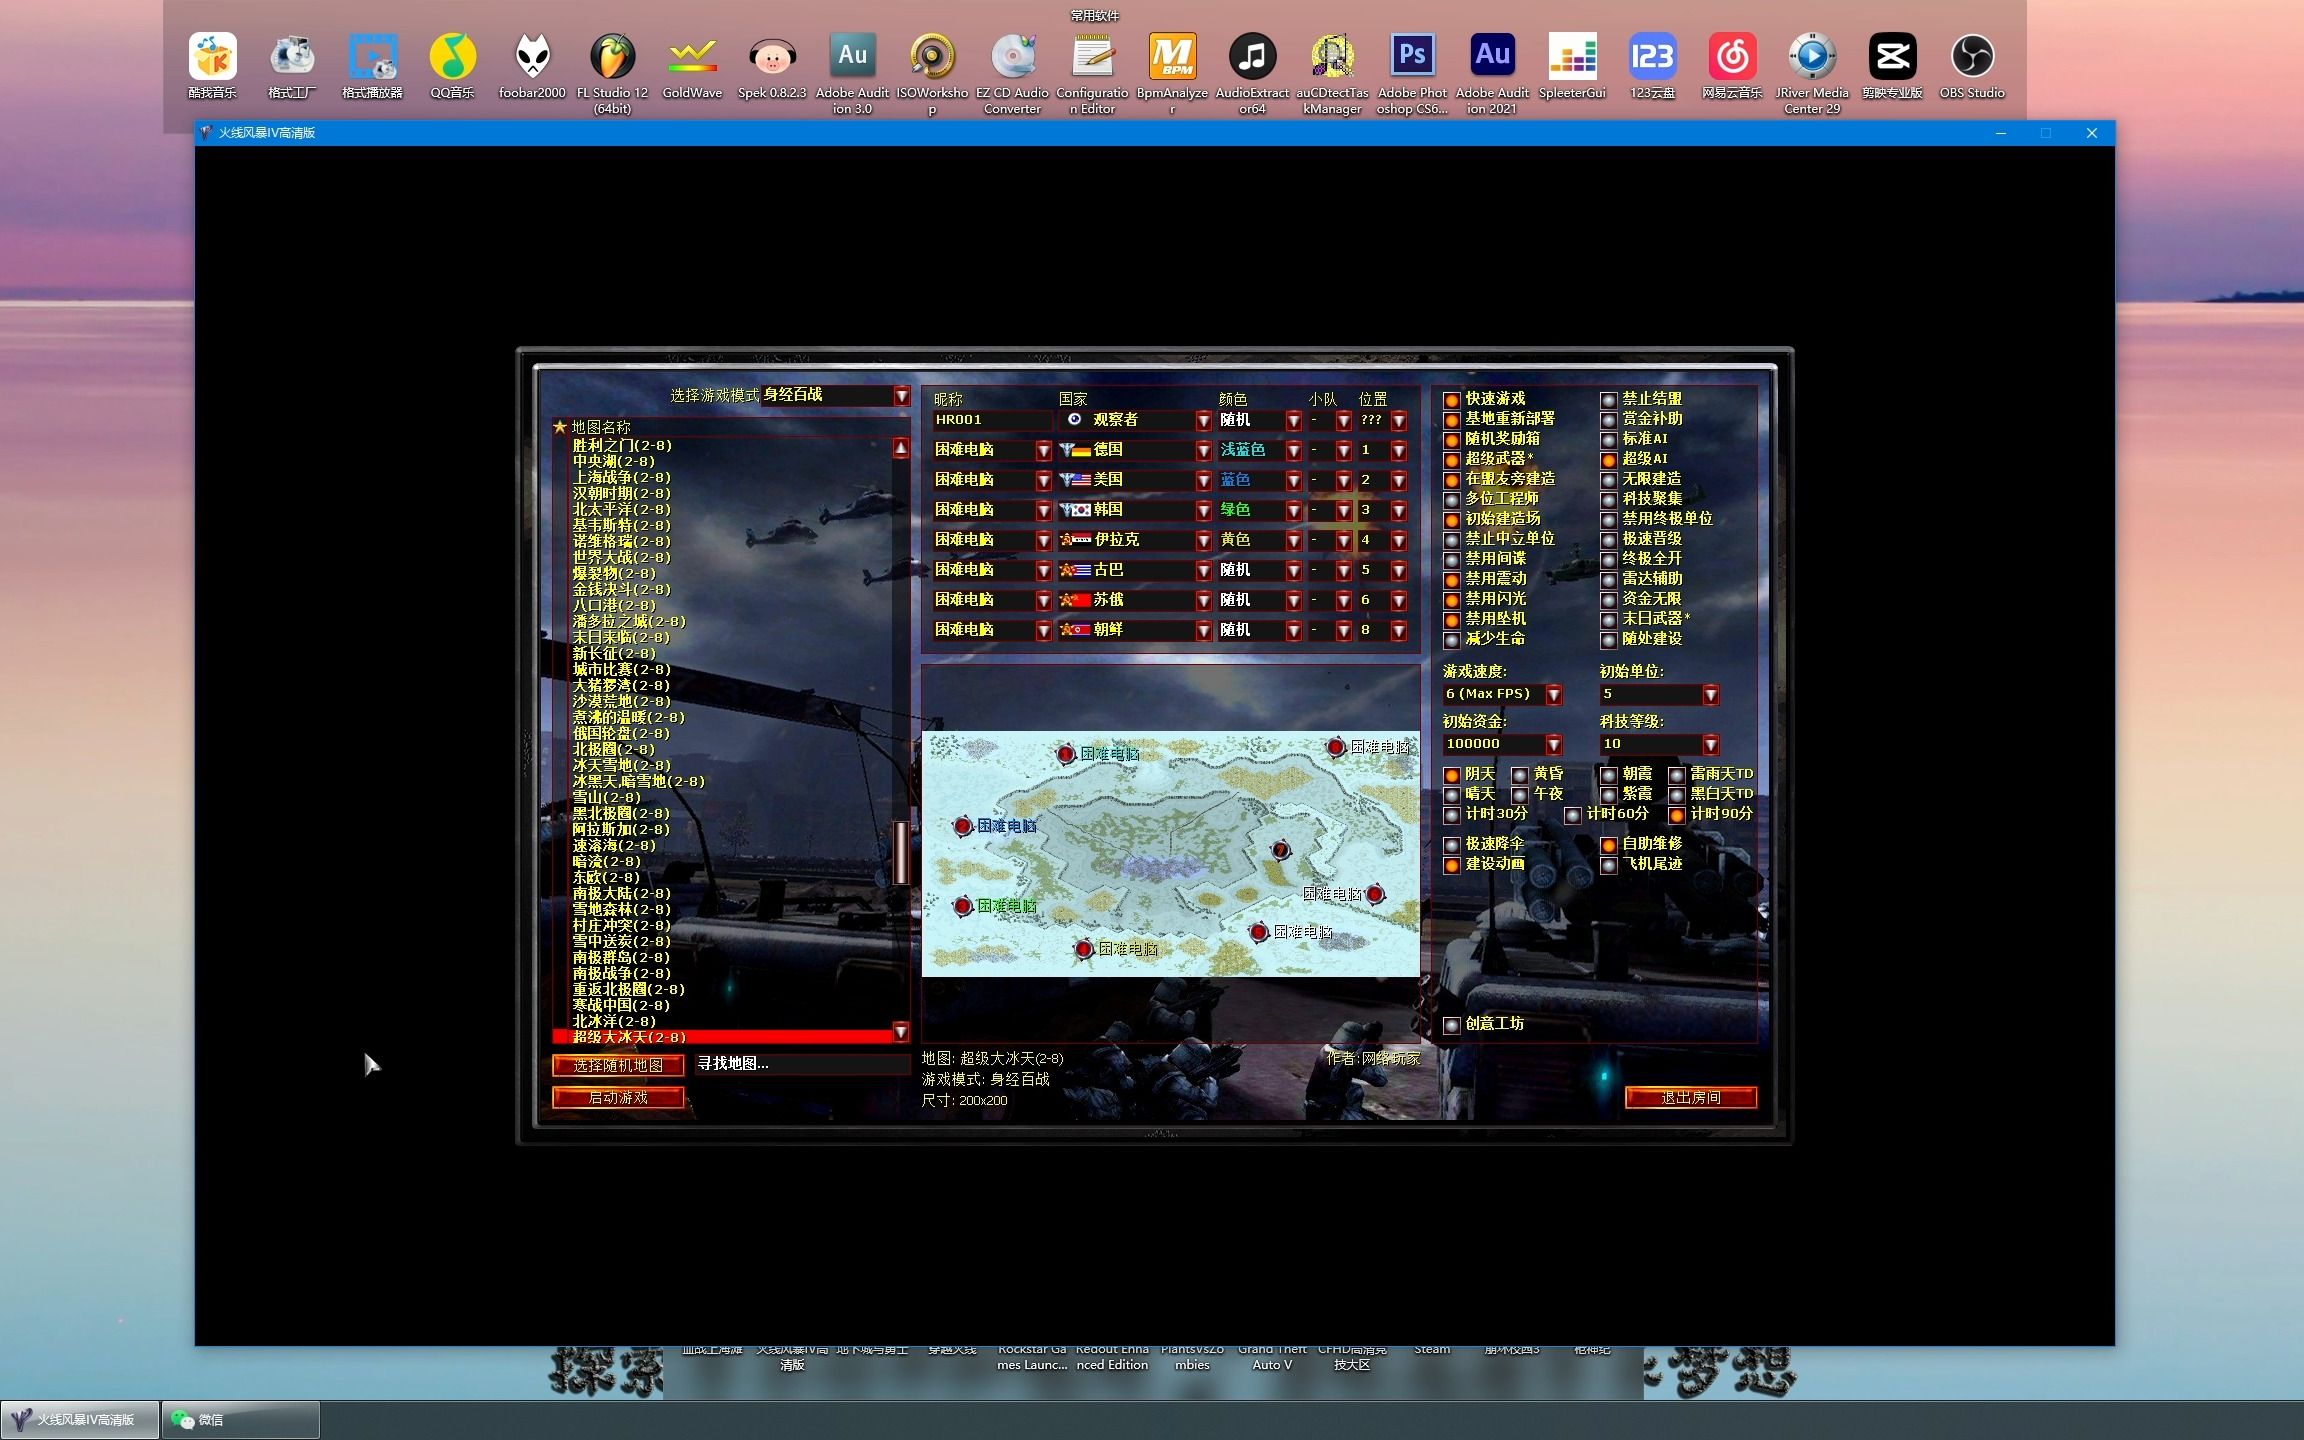Image resolution: width=2304 pixels, height=1440 pixels.
Task: Enable the 资金无限 option
Action: (1608, 600)
